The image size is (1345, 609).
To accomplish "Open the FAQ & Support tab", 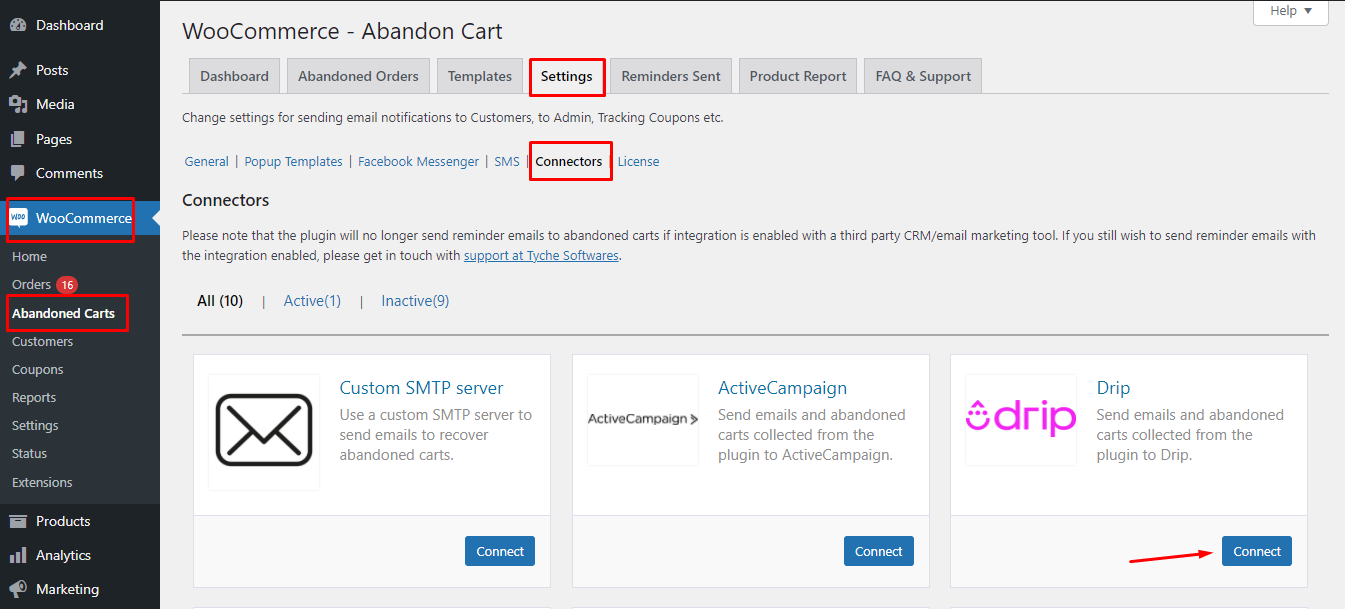I will pyautogui.click(x=923, y=76).
